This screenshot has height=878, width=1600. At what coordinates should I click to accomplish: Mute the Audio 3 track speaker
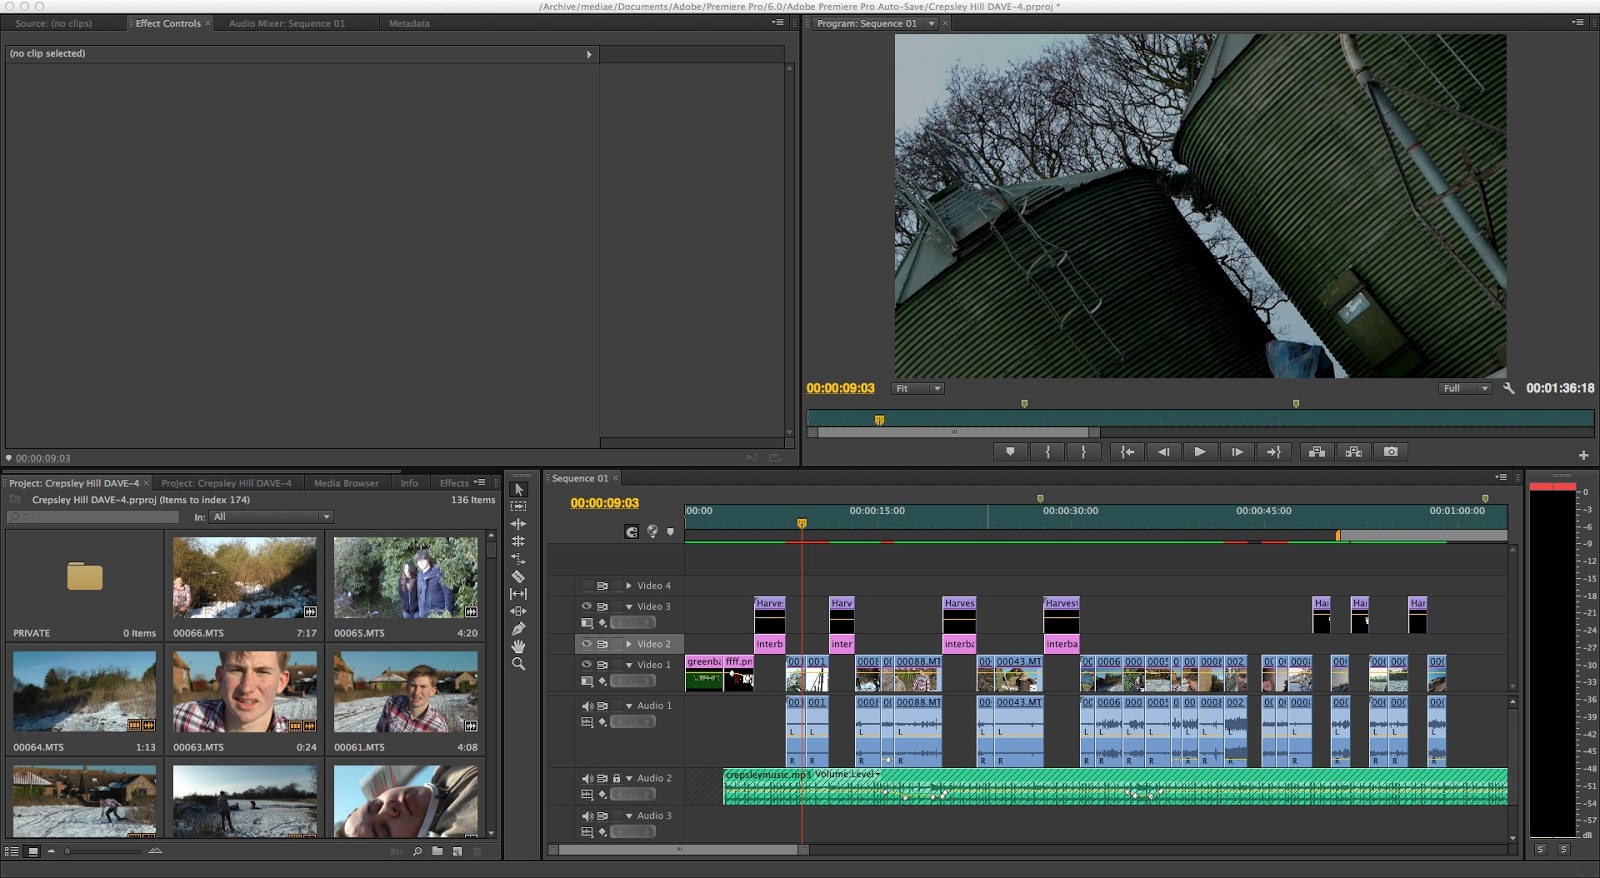(x=588, y=816)
